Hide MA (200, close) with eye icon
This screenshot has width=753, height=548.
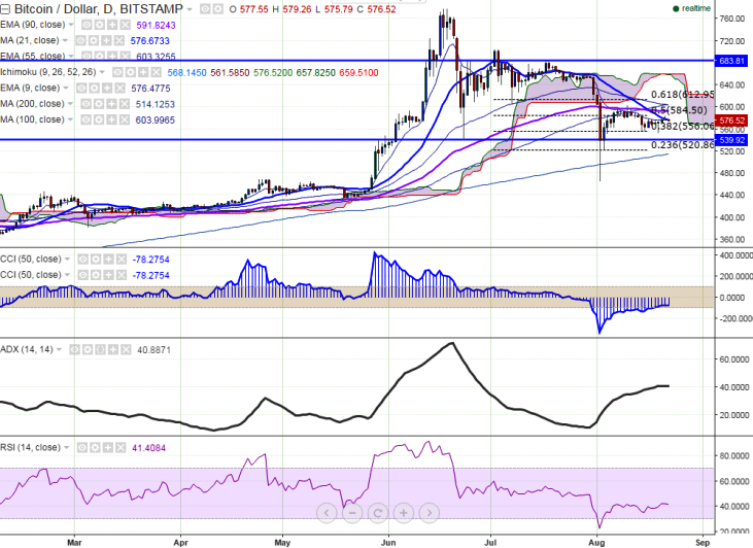pos(85,104)
